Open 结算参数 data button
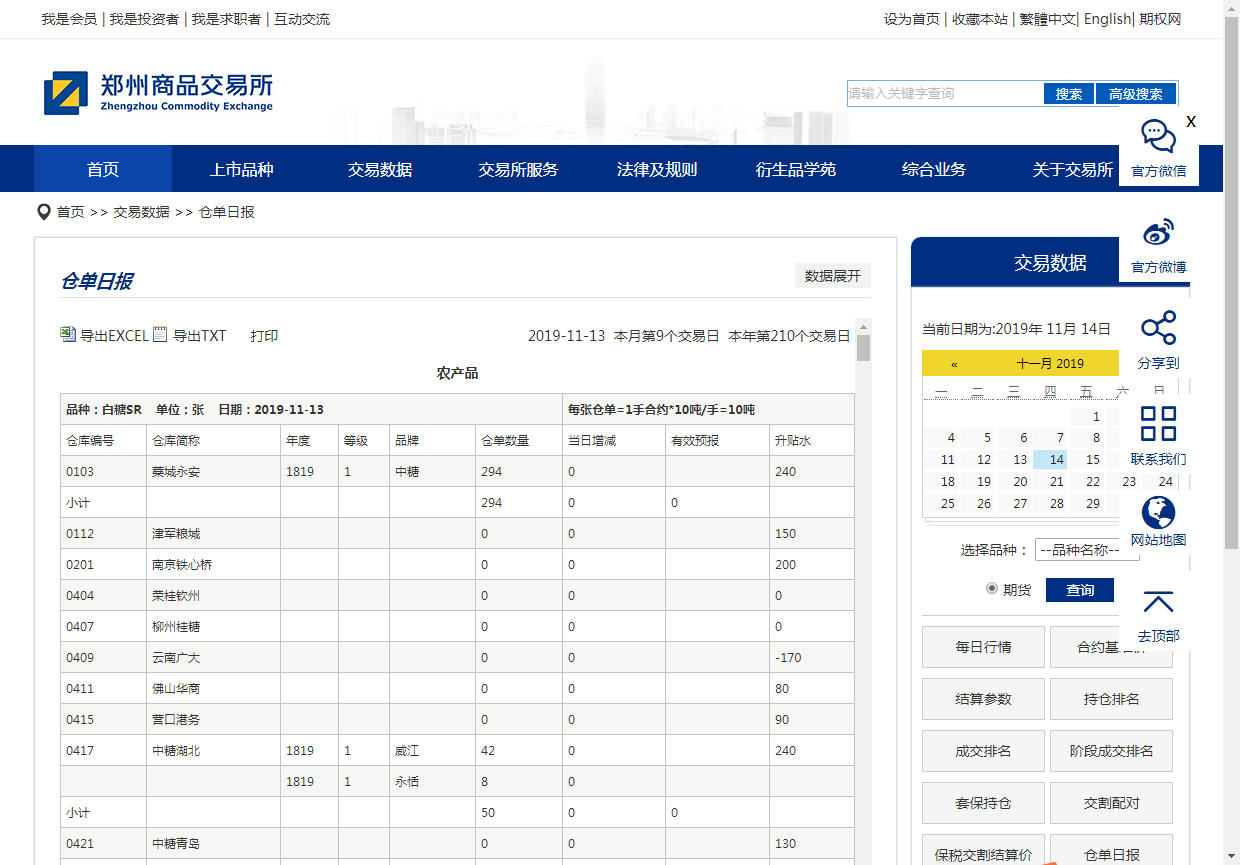Image resolution: width=1240 pixels, height=865 pixels. (x=983, y=699)
